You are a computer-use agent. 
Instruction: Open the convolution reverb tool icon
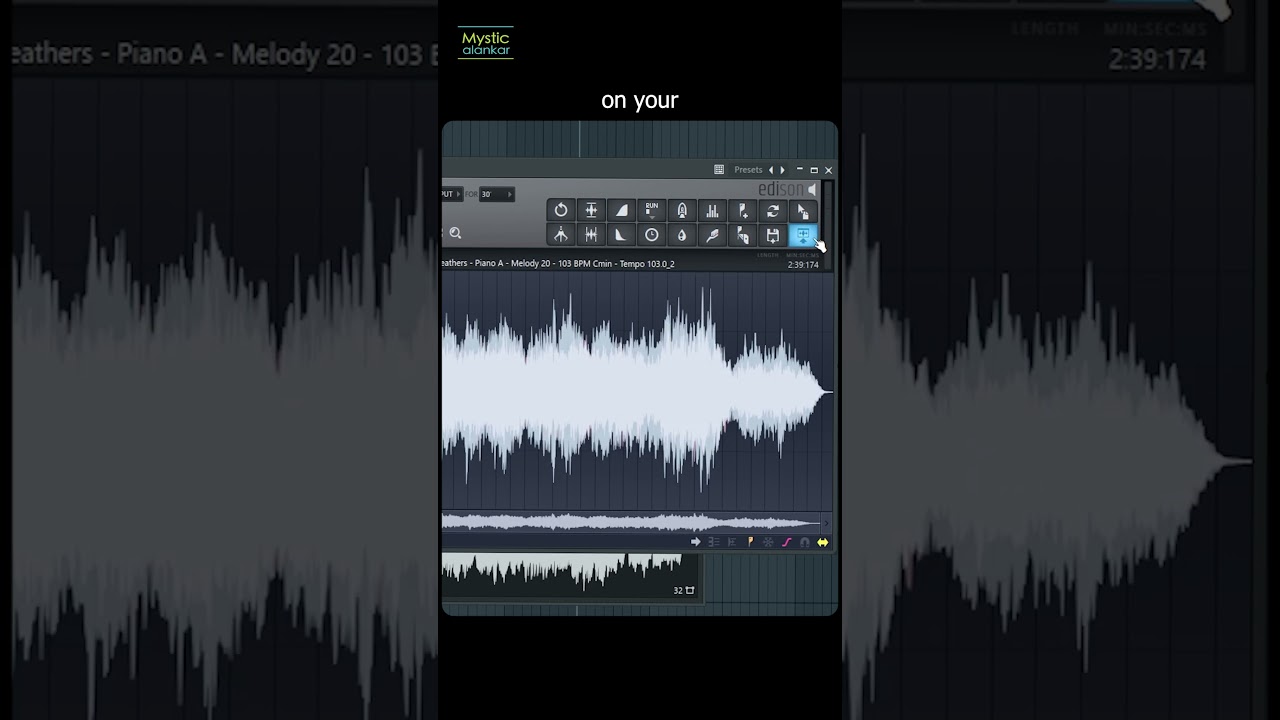pos(682,210)
